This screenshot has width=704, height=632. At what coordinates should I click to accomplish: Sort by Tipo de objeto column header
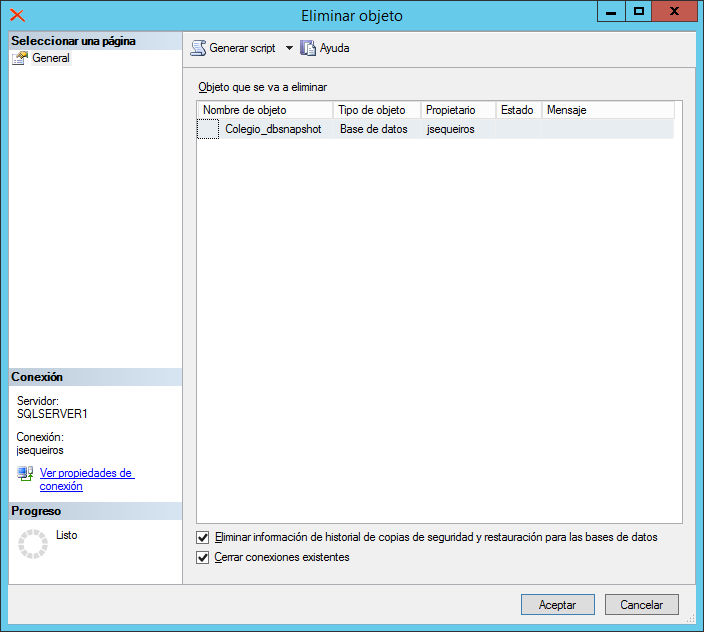(377, 110)
